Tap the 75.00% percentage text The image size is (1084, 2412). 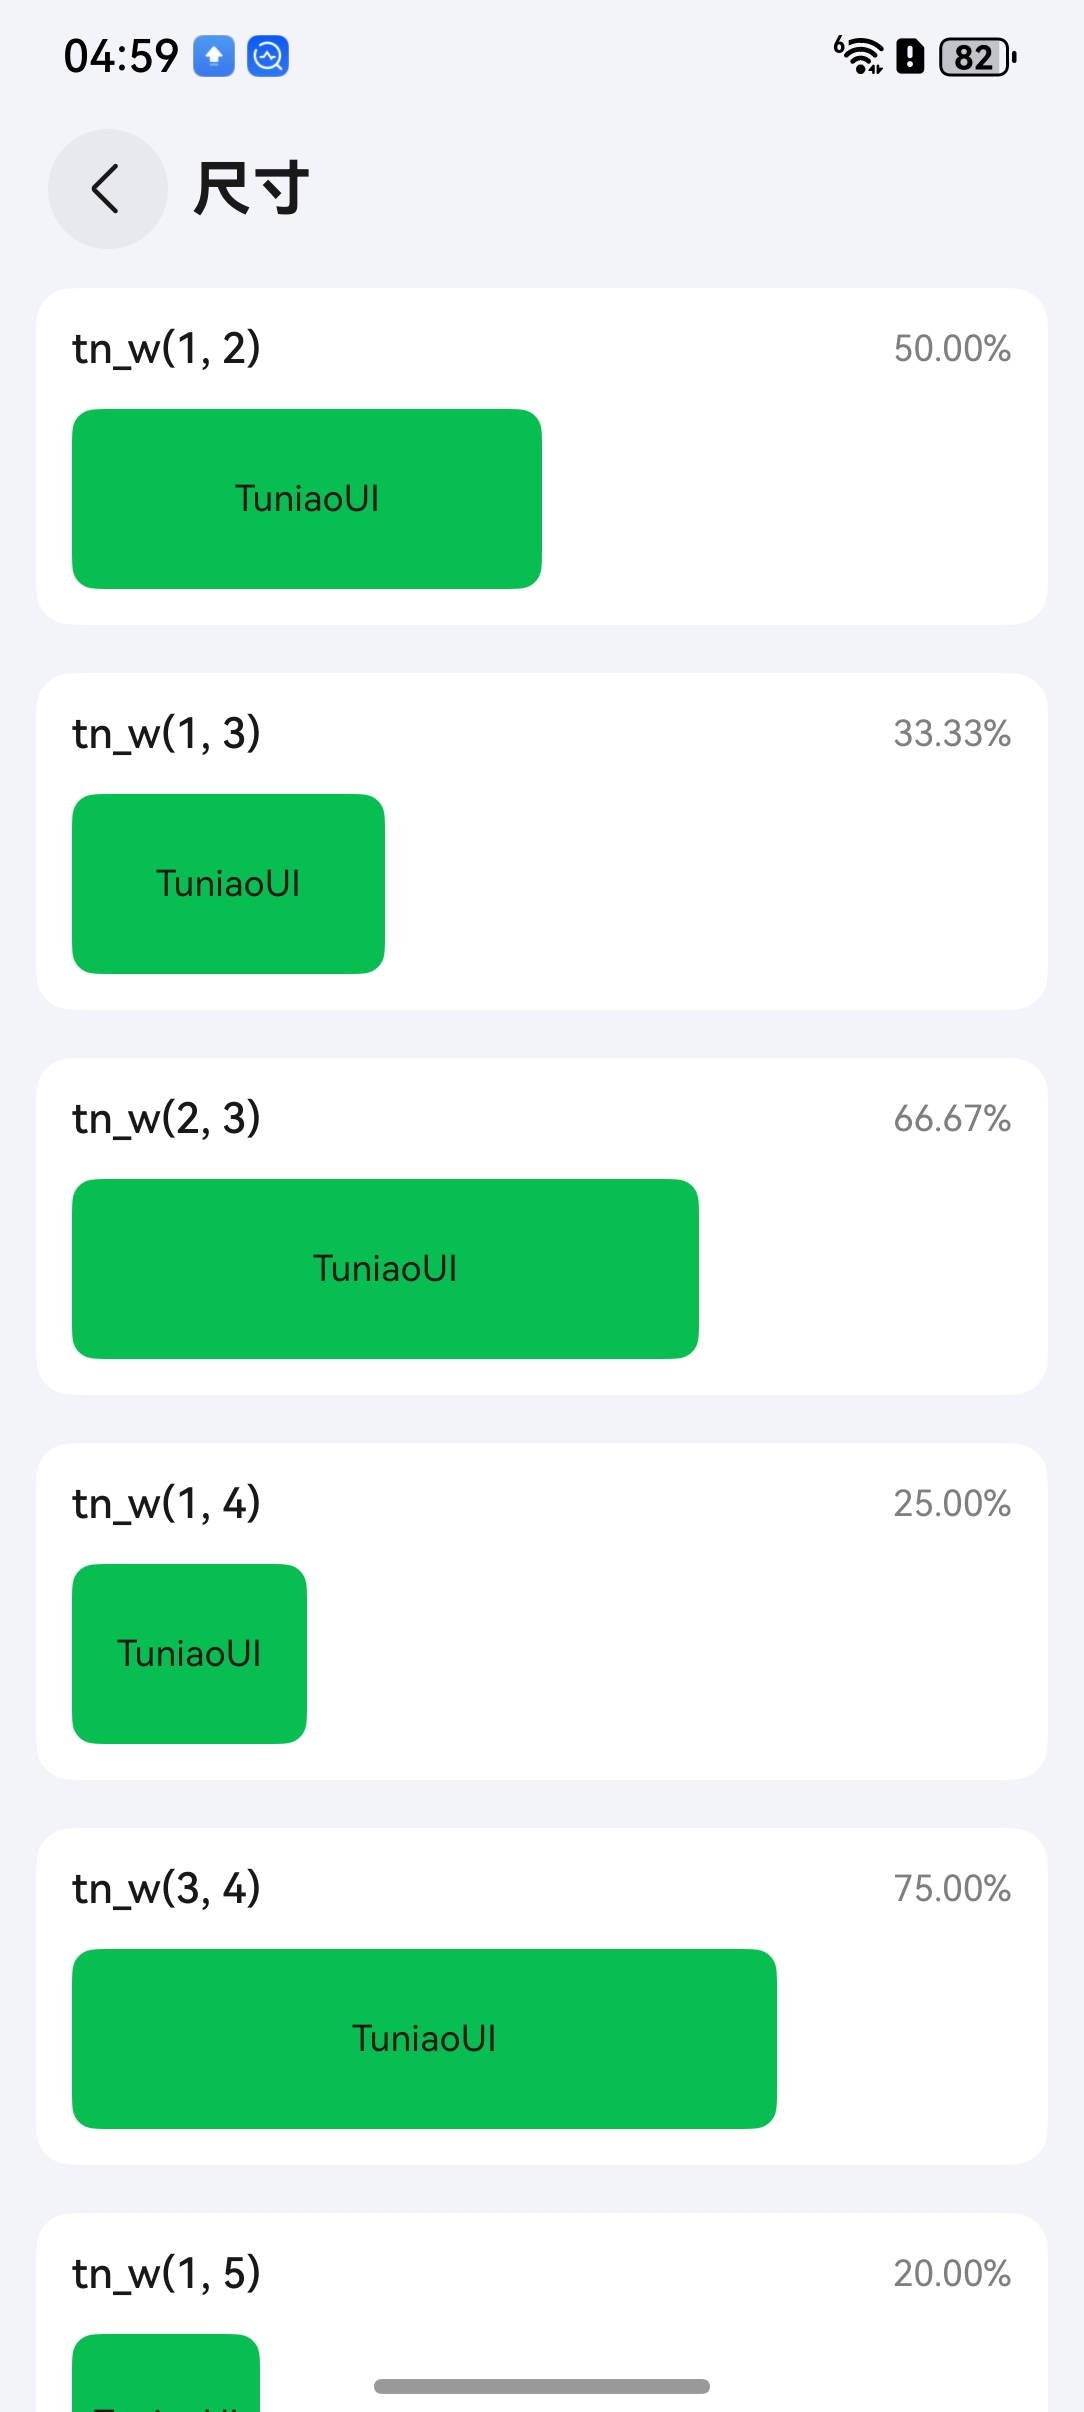coord(951,1889)
